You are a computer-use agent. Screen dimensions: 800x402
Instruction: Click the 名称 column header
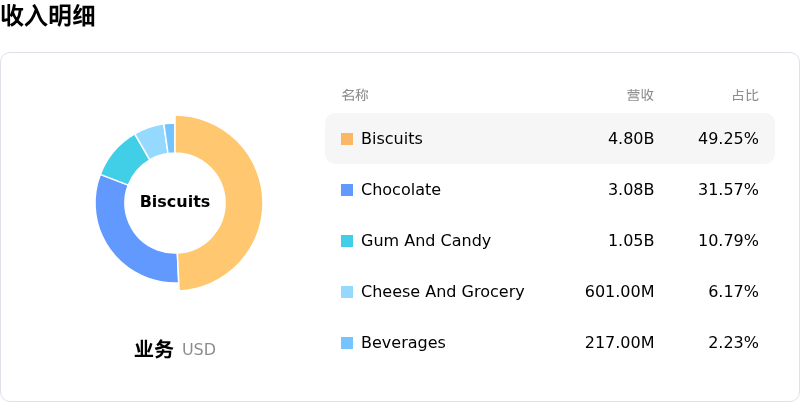point(355,95)
